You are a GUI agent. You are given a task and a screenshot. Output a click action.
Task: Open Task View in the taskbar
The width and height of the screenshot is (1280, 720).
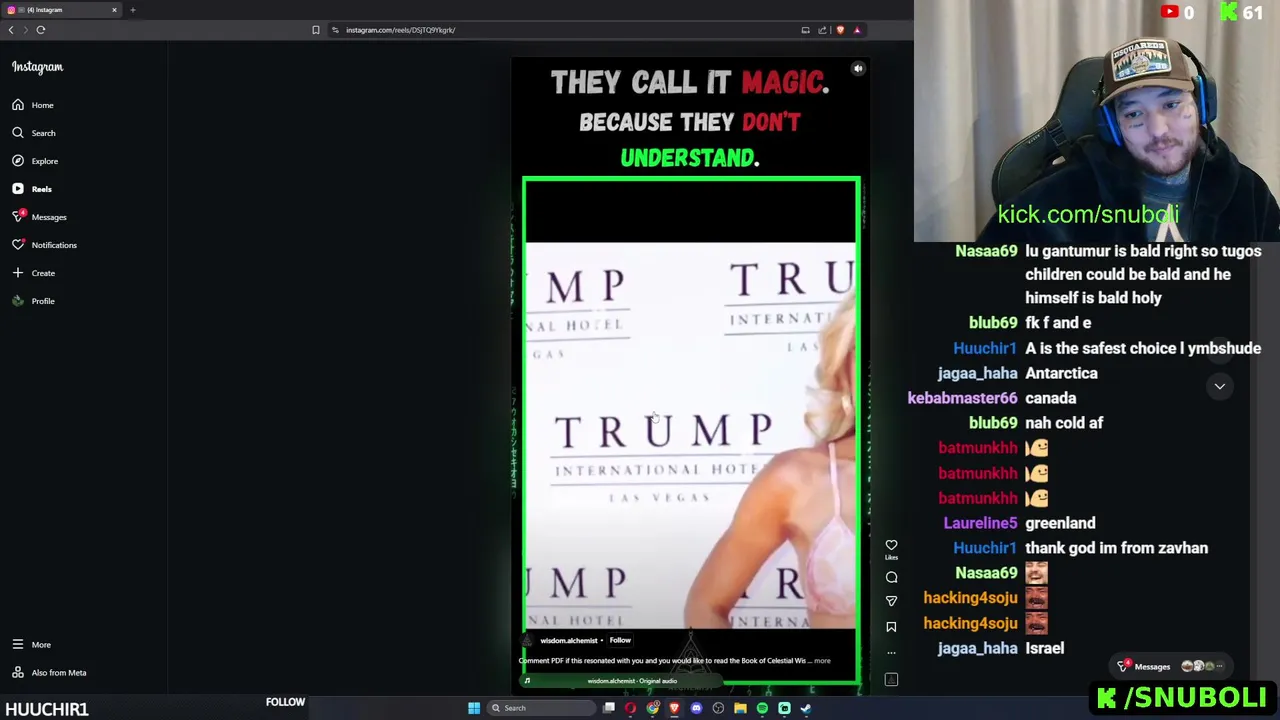point(609,708)
